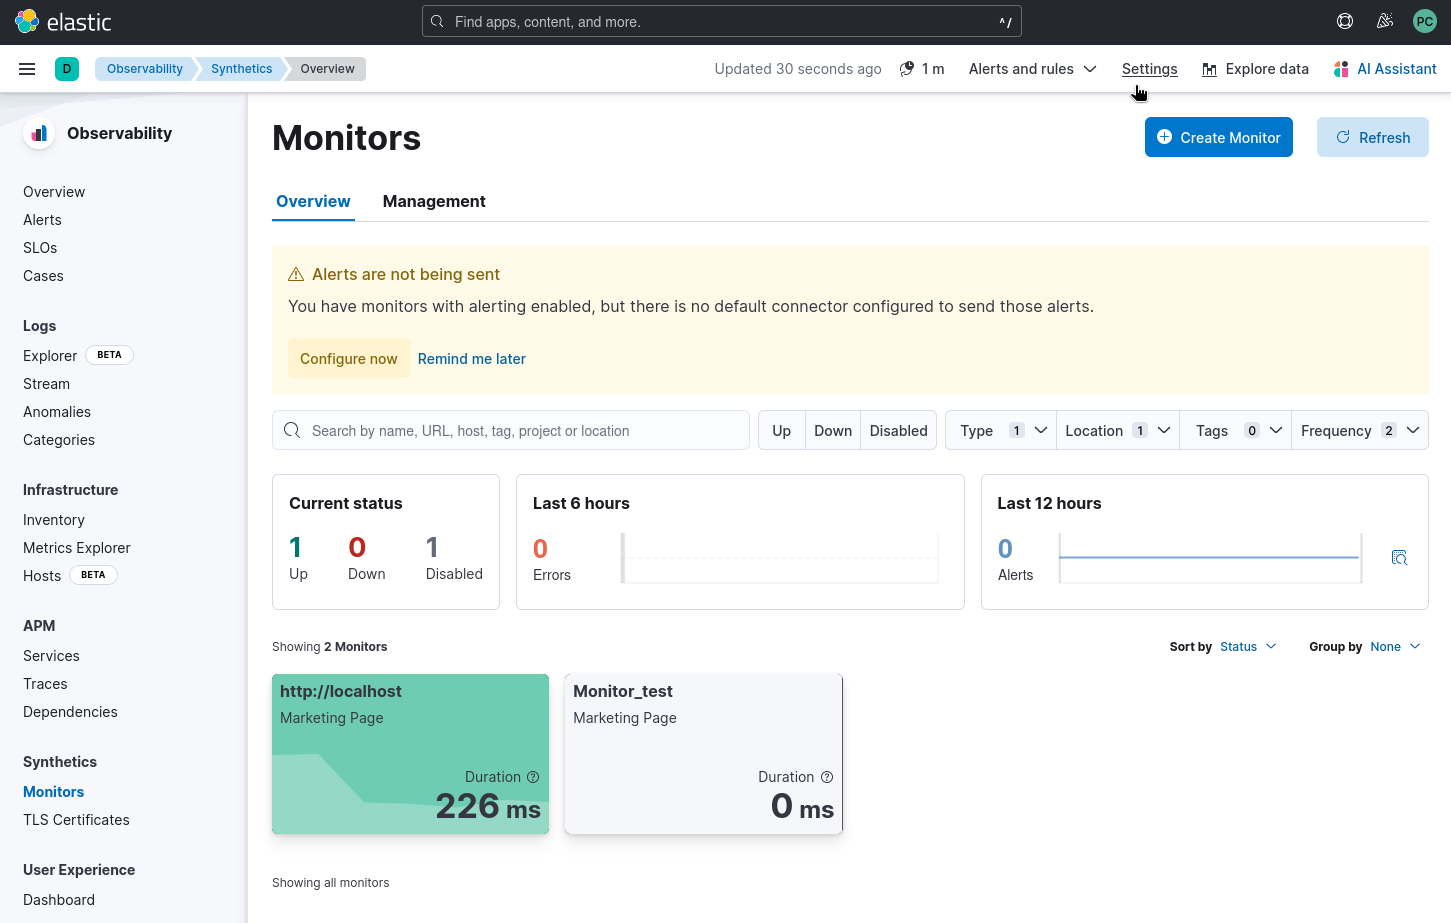The width and height of the screenshot is (1451, 923).
Task: Click the inspect alerts icon in Last 12 hours
Action: click(1399, 557)
